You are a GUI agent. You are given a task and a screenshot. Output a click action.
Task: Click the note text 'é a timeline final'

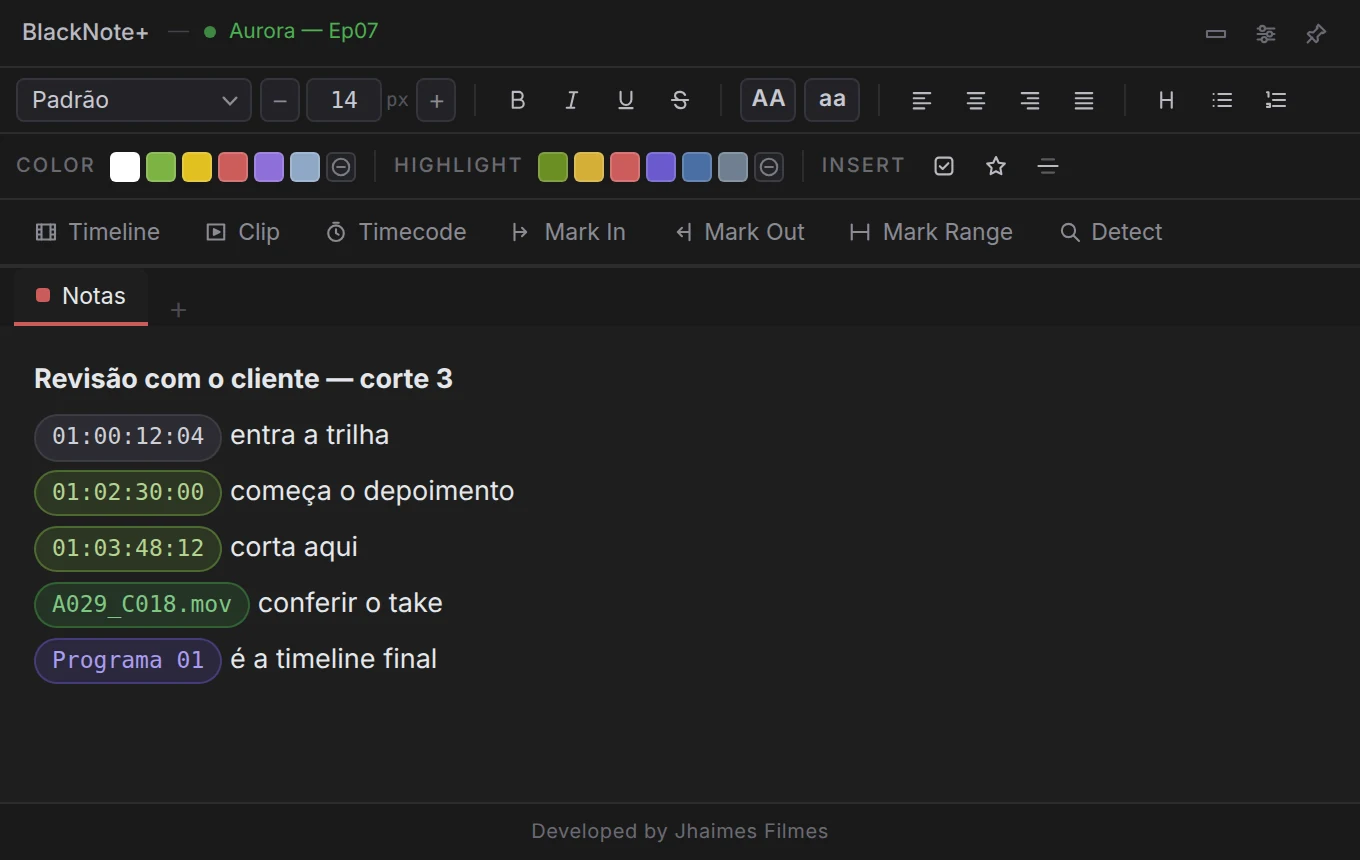coord(334,659)
